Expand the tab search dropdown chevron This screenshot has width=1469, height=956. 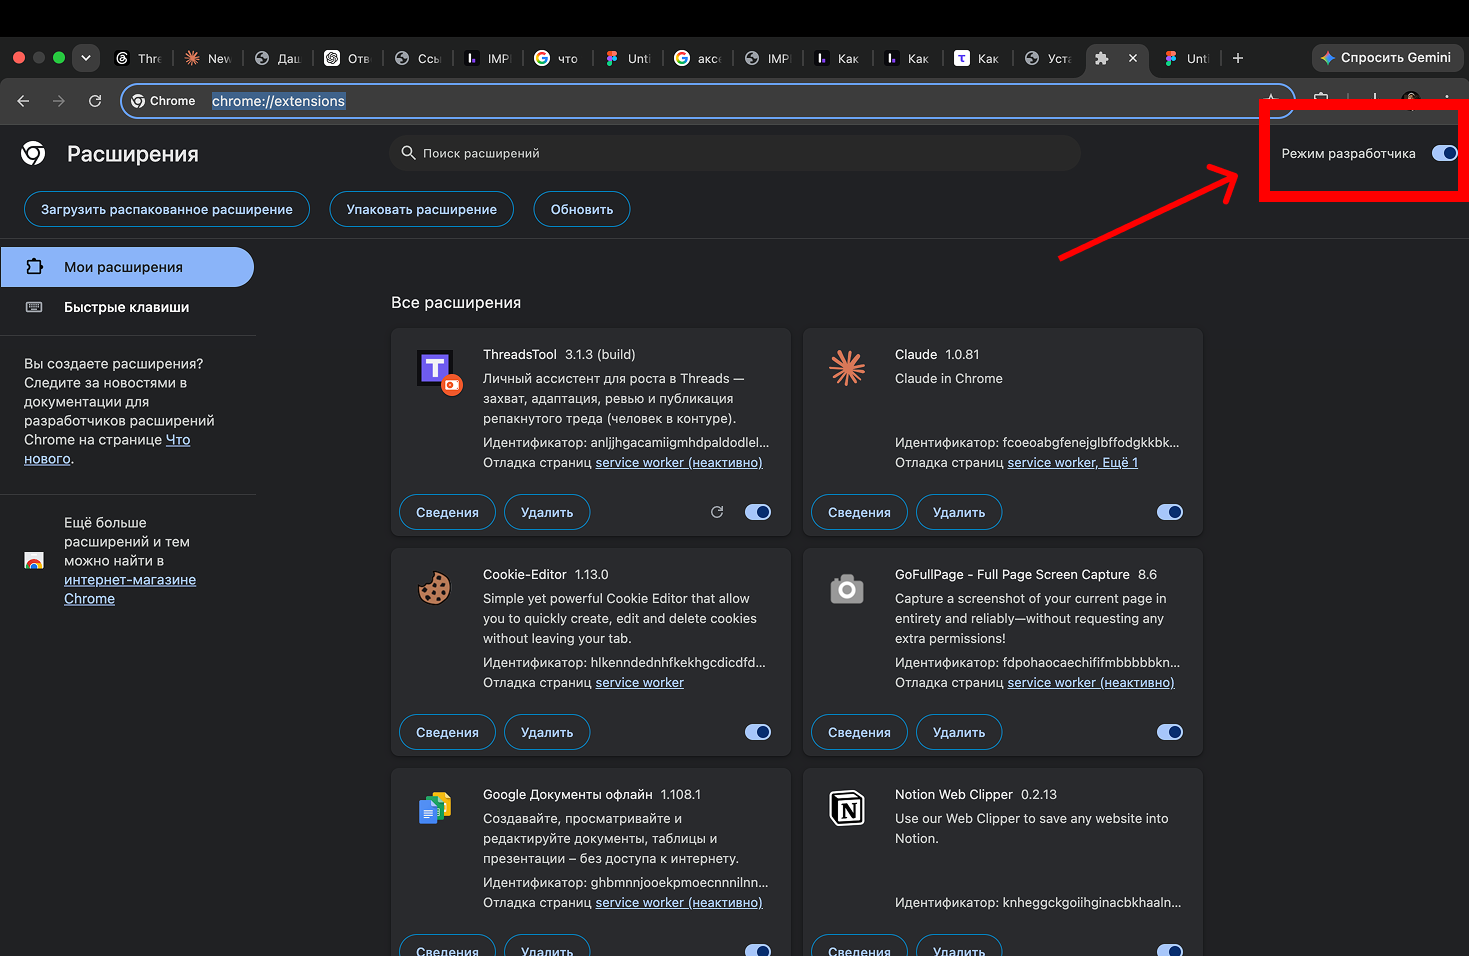(x=86, y=58)
